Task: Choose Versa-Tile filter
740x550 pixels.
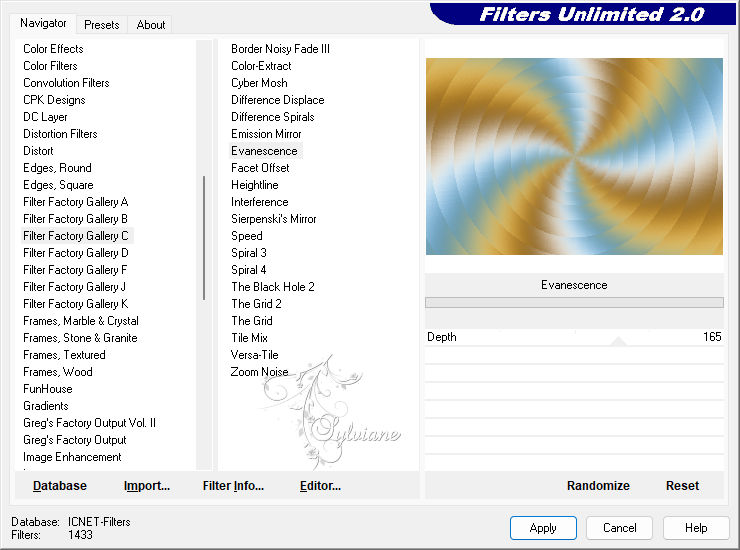Action: click(x=254, y=355)
